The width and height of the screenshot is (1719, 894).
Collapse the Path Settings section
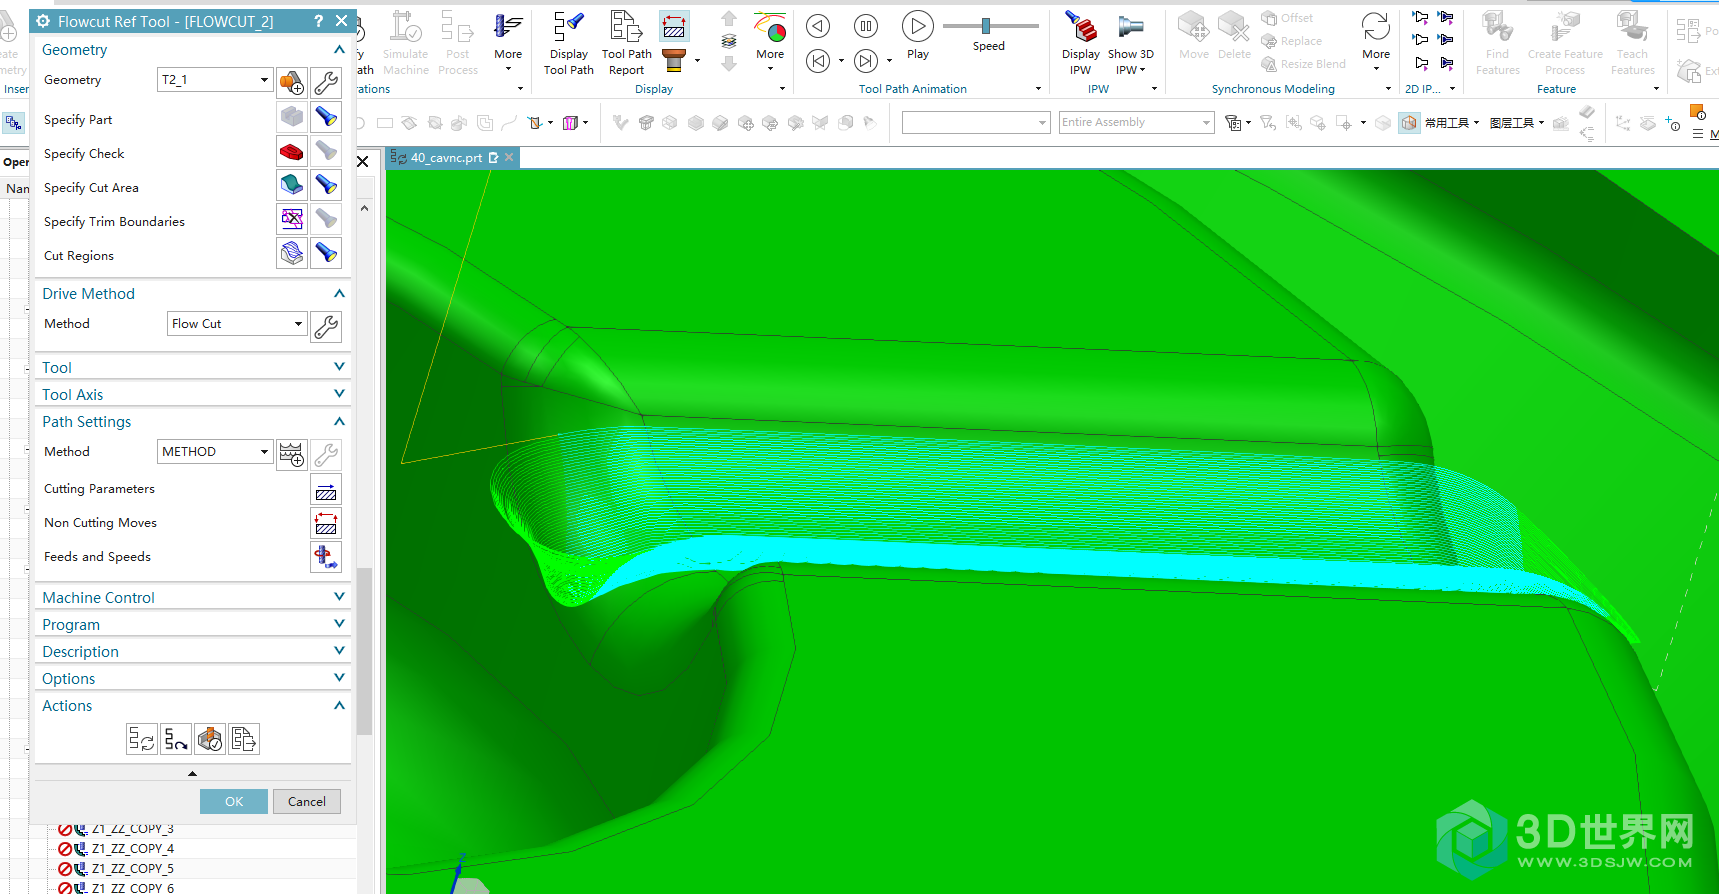[x=339, y=421]
